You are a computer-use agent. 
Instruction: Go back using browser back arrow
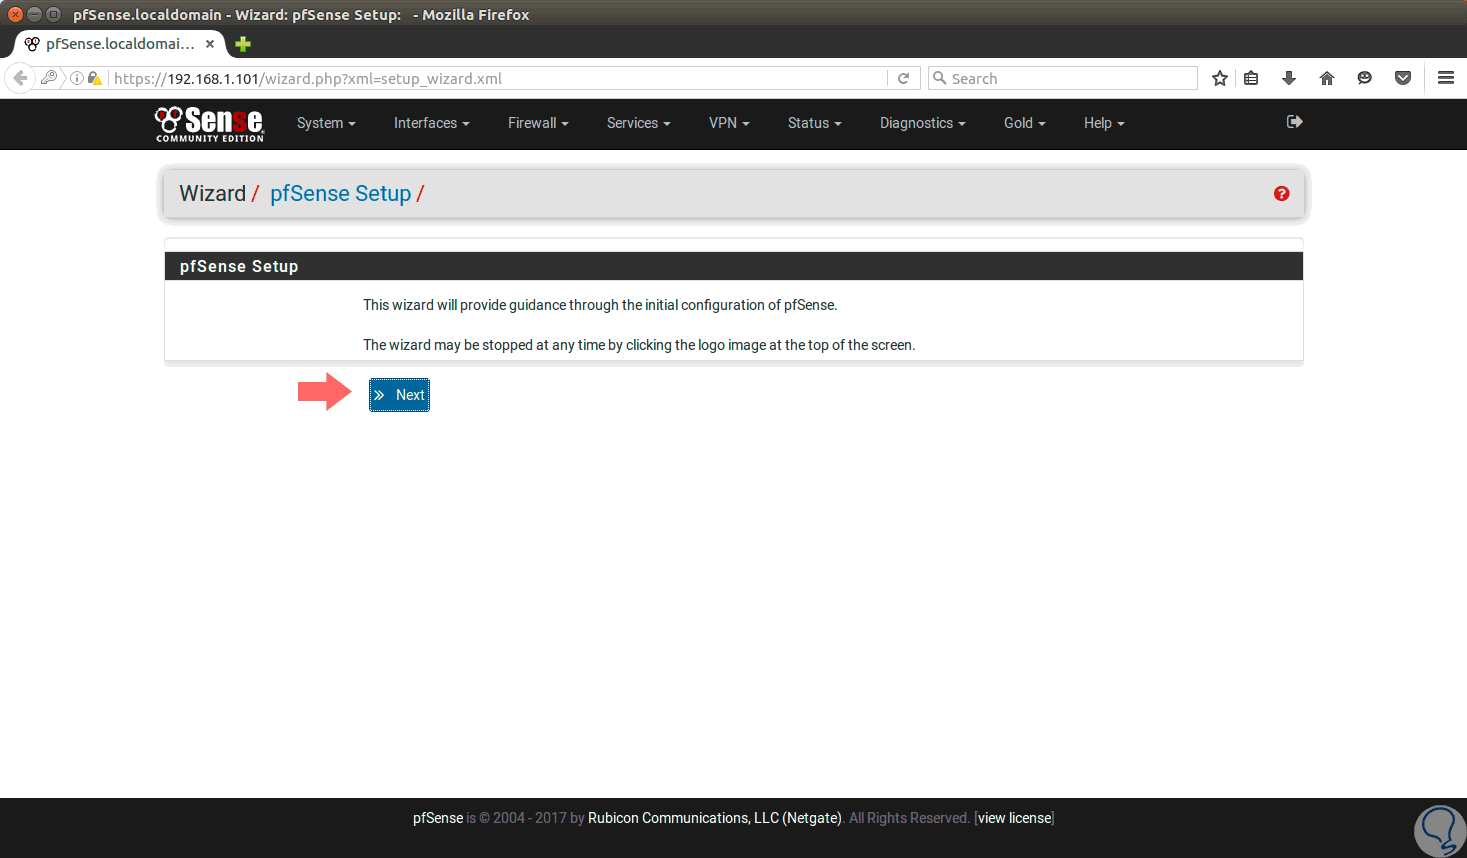pyautogui.click(x=20, y=78)
